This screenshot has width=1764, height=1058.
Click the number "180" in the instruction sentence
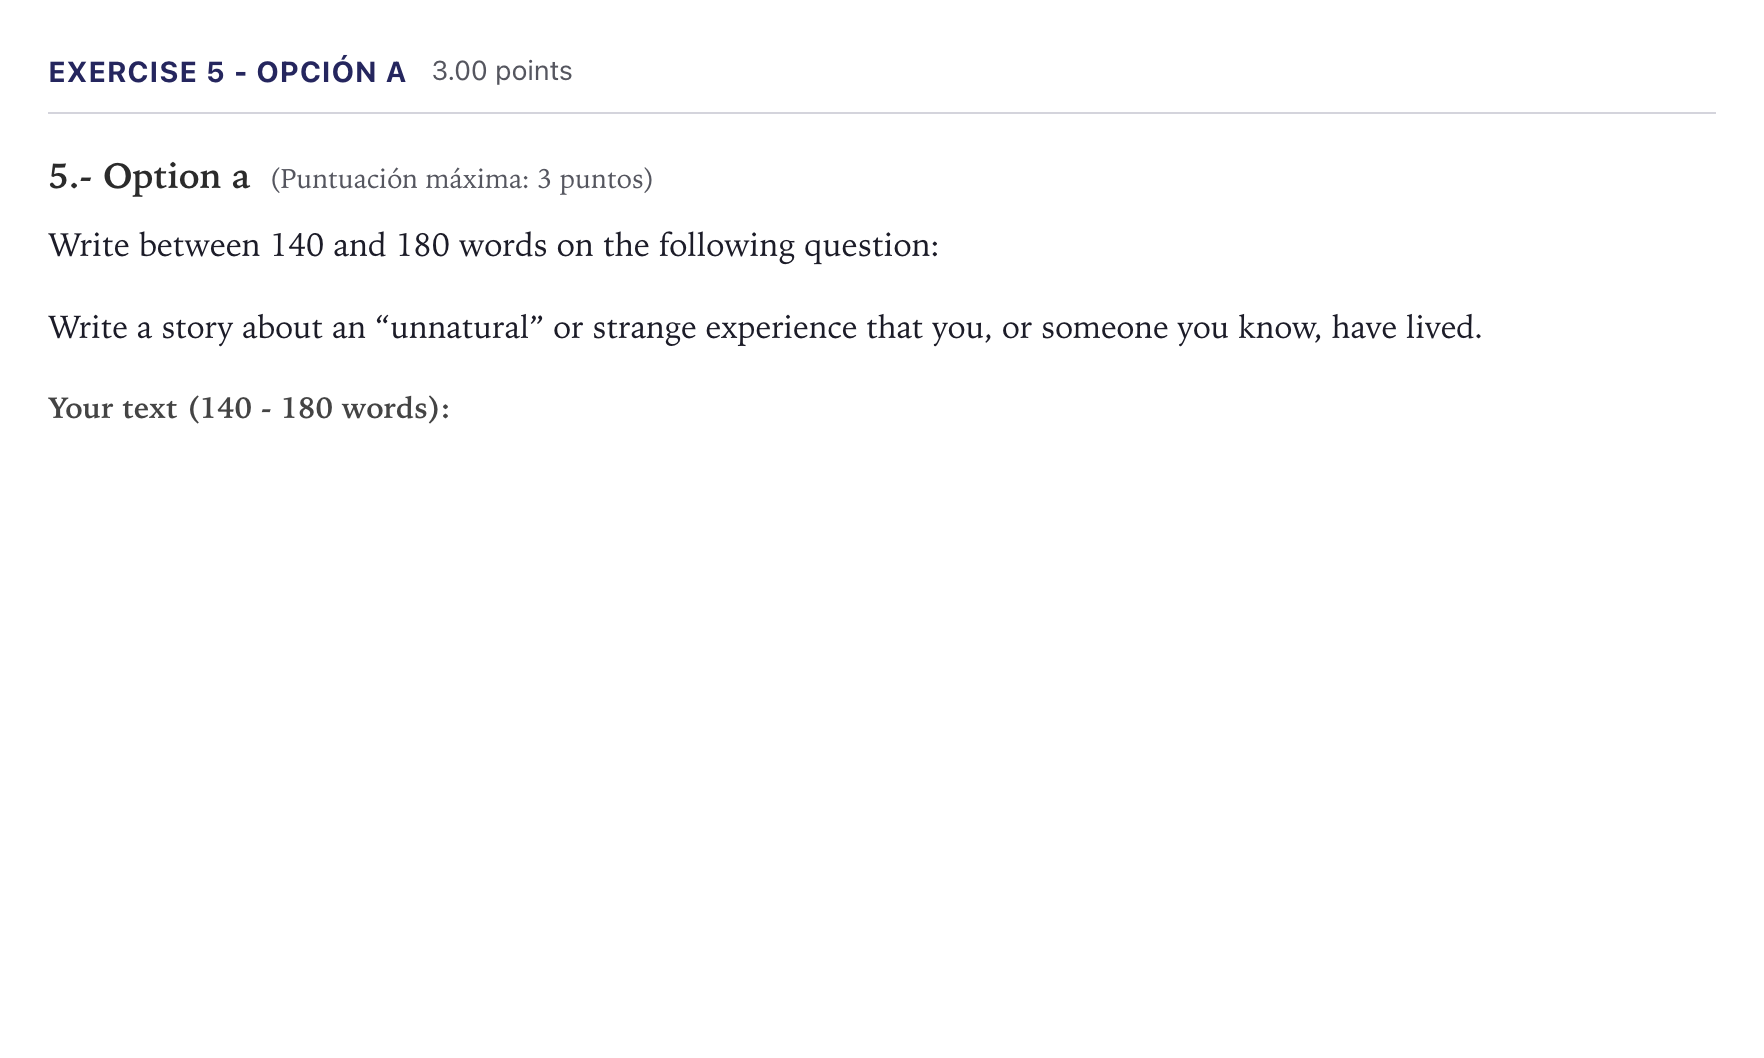pos(423,245)
